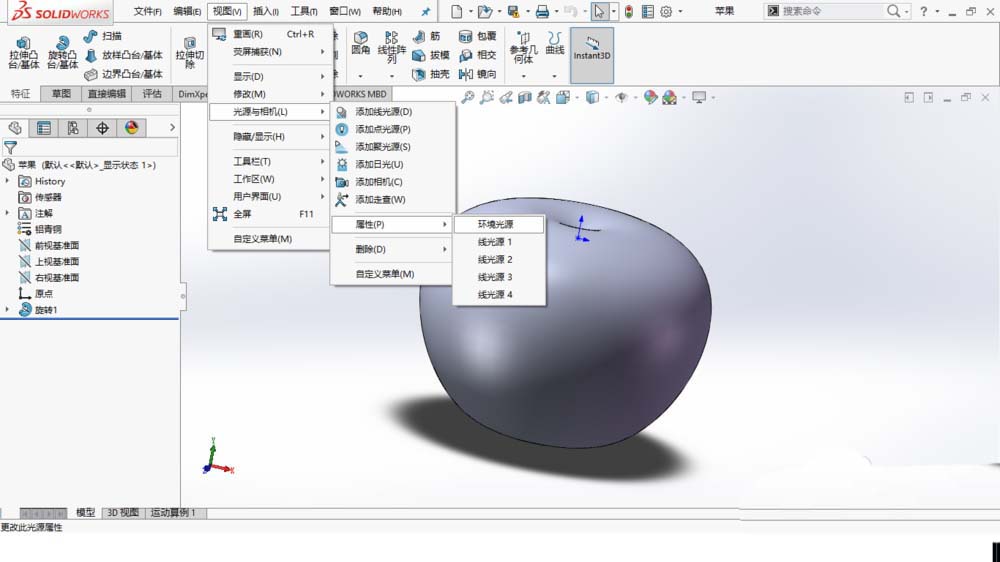Click the 拉伸凸台/基体 extrude boss icon
The image size is (1000, 562).
point(24,43)
